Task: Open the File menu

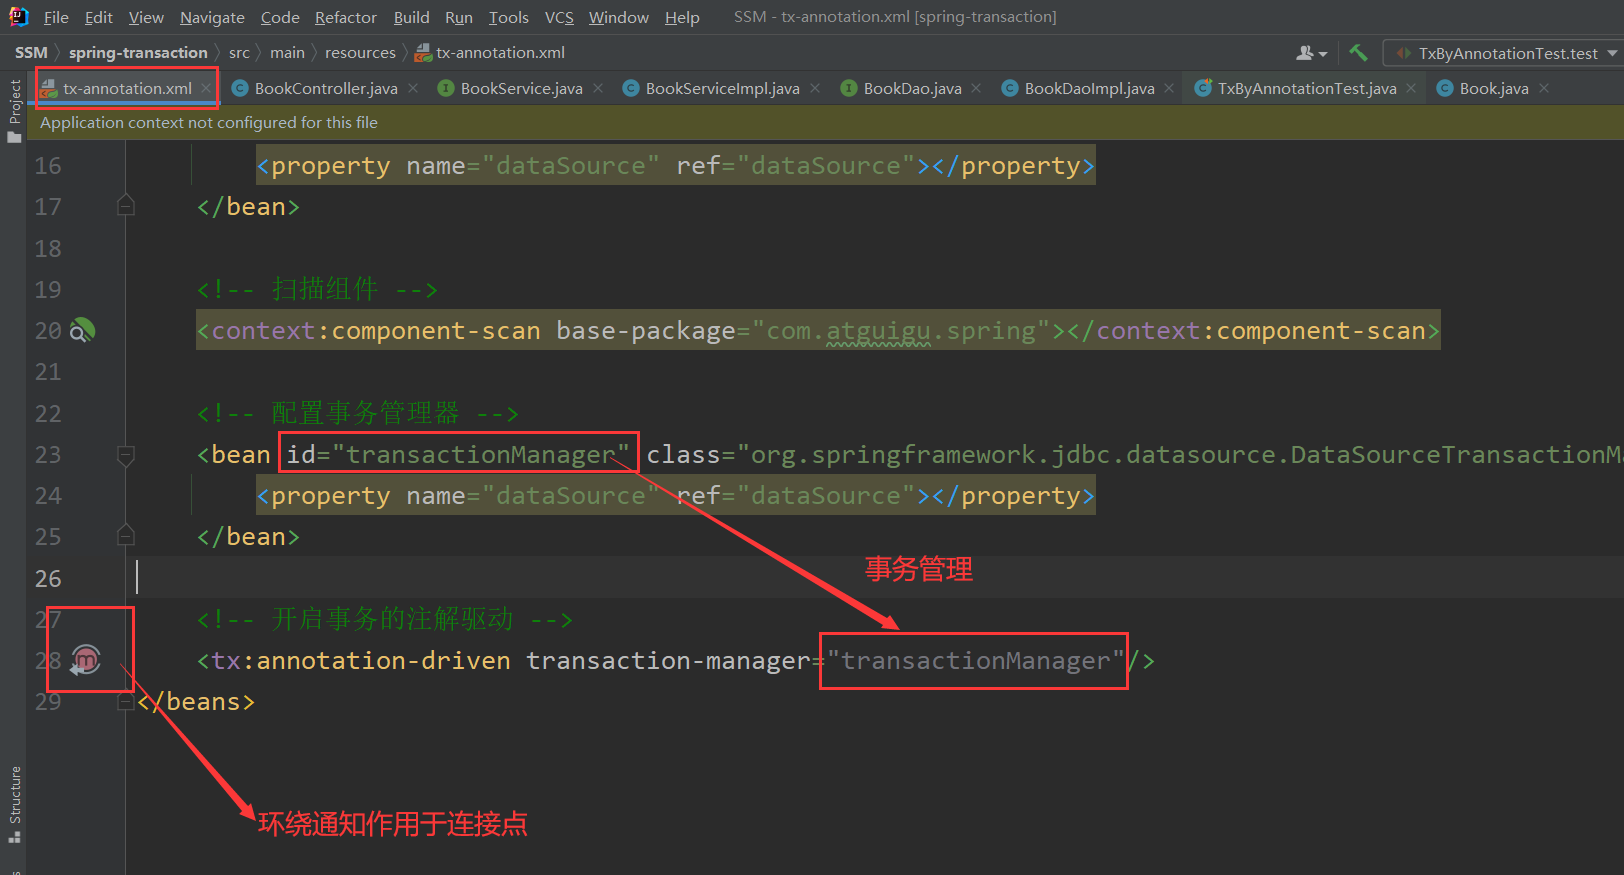Action: tap(56, 17)
